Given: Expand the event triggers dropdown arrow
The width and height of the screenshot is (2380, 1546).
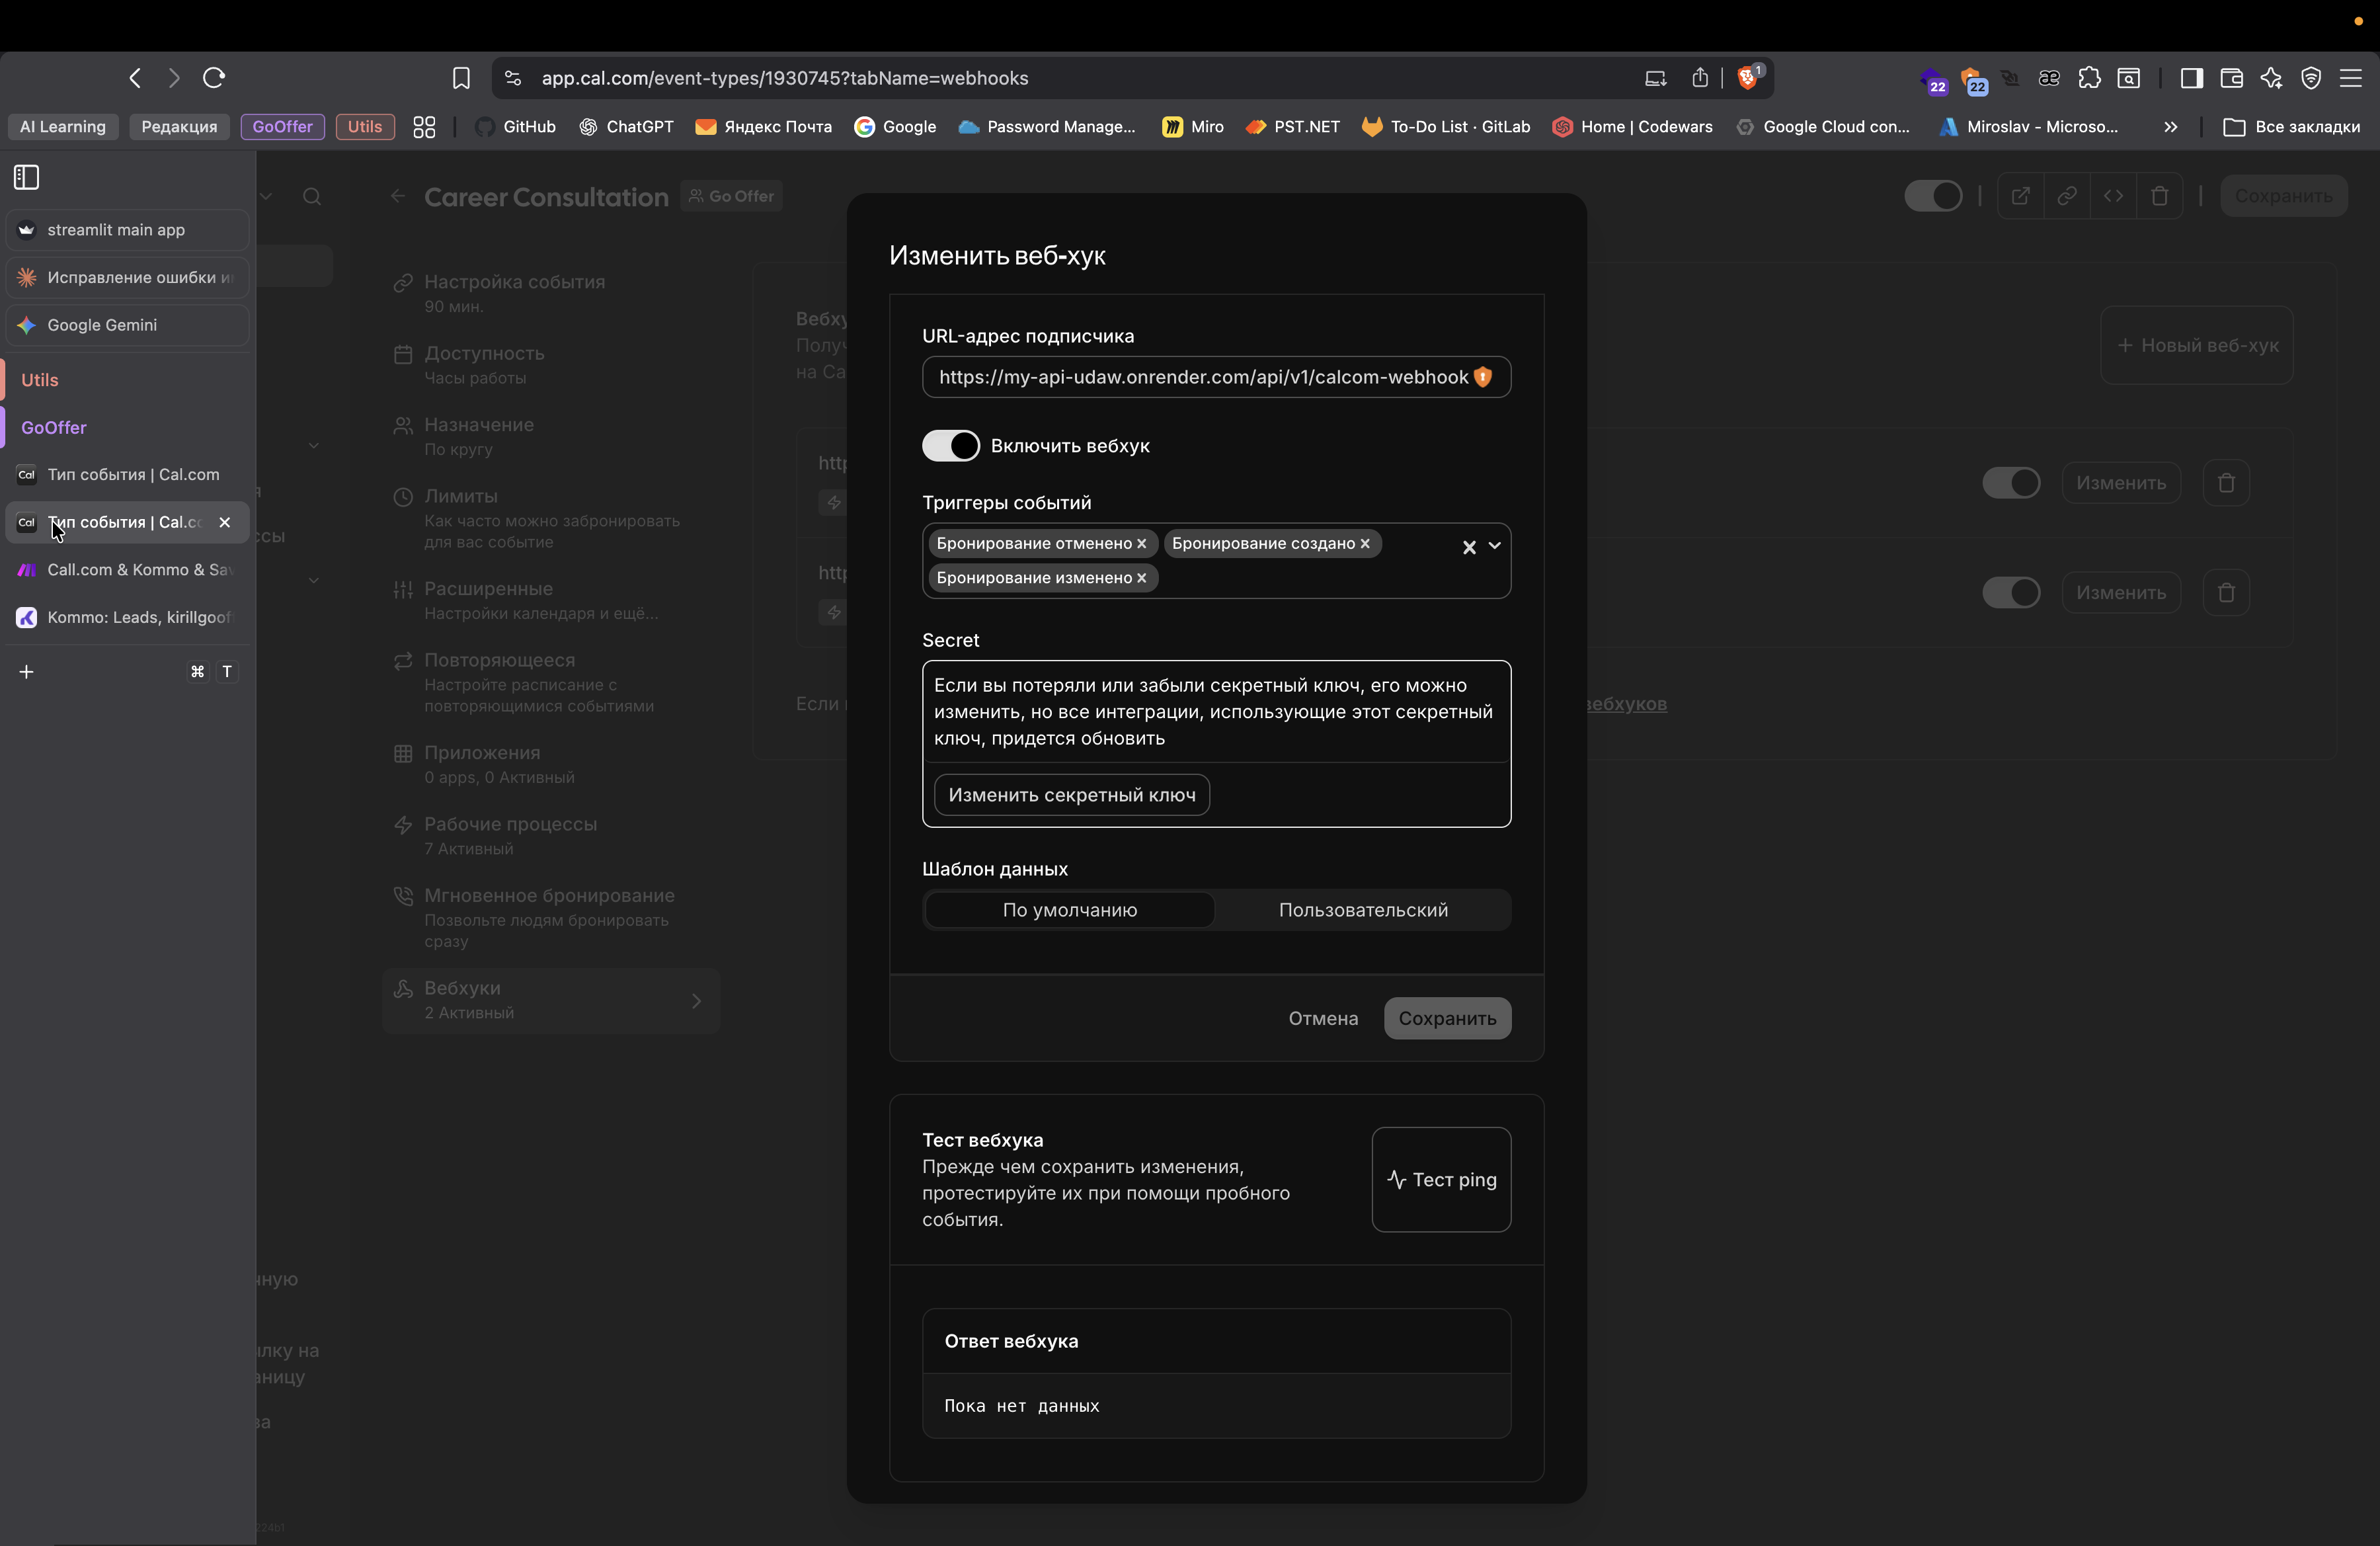Looking at the screenshot, I should [1495, 546].
